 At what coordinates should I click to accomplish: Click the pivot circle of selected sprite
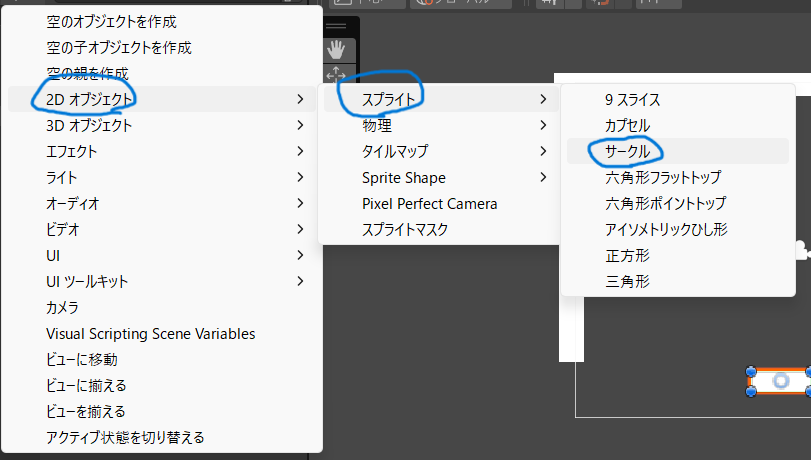(782, 380)
